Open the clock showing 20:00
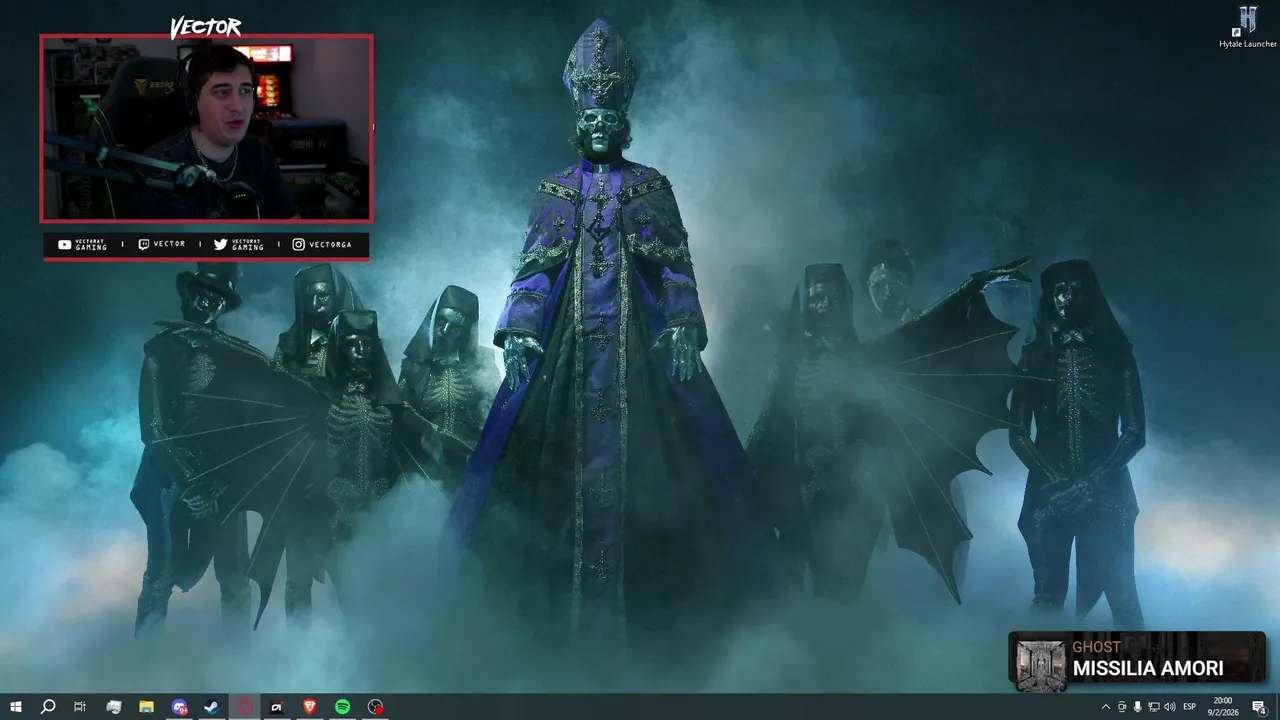This screenshot has width=1280, height=720. click(1223, 707)
